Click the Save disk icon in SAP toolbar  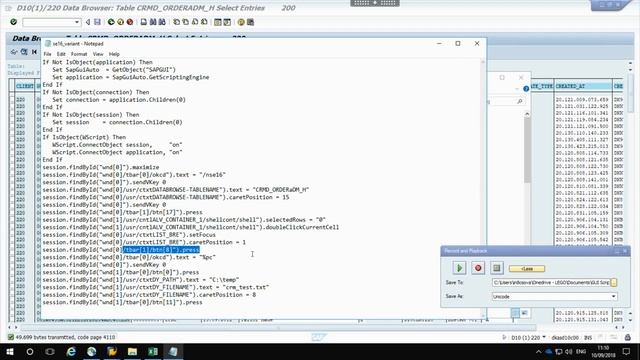click(x=97, y=22)
